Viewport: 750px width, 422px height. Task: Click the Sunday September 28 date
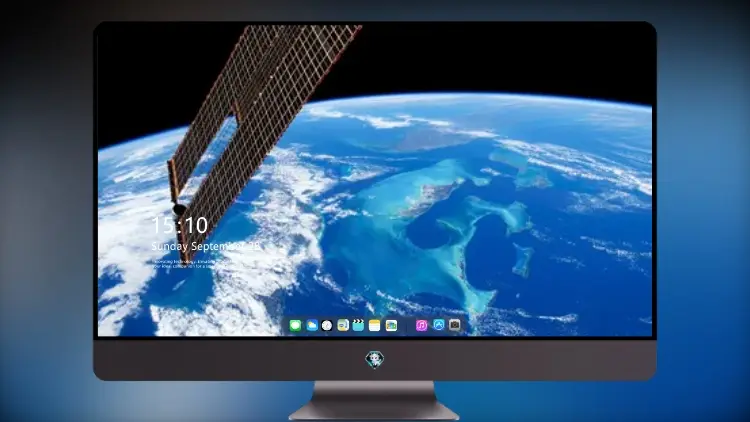pos(206,246)
